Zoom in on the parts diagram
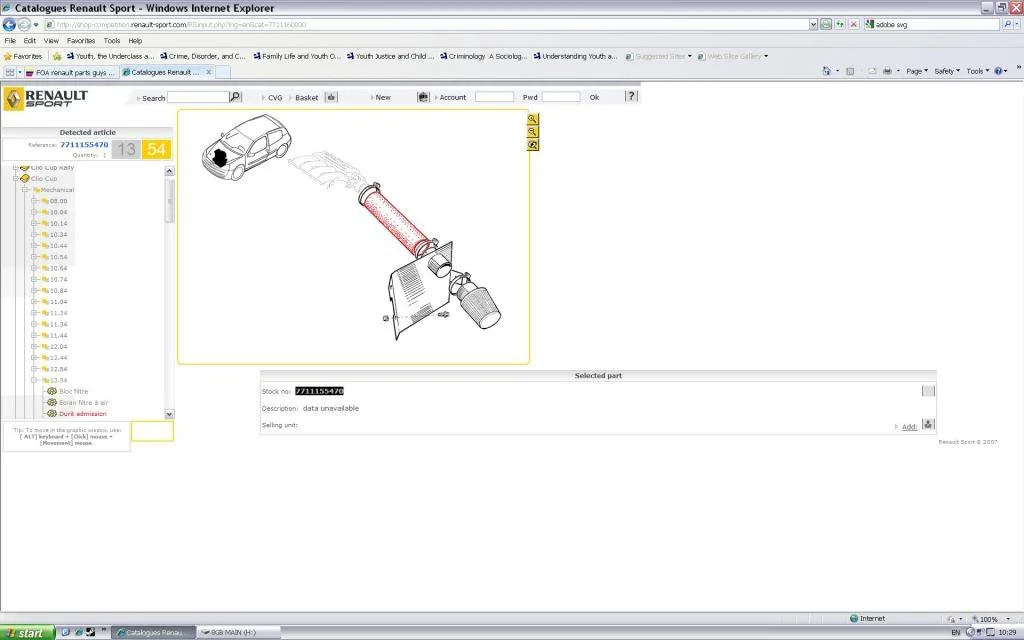This screenshot has height=640, width=1024. [x=533, y=120]
